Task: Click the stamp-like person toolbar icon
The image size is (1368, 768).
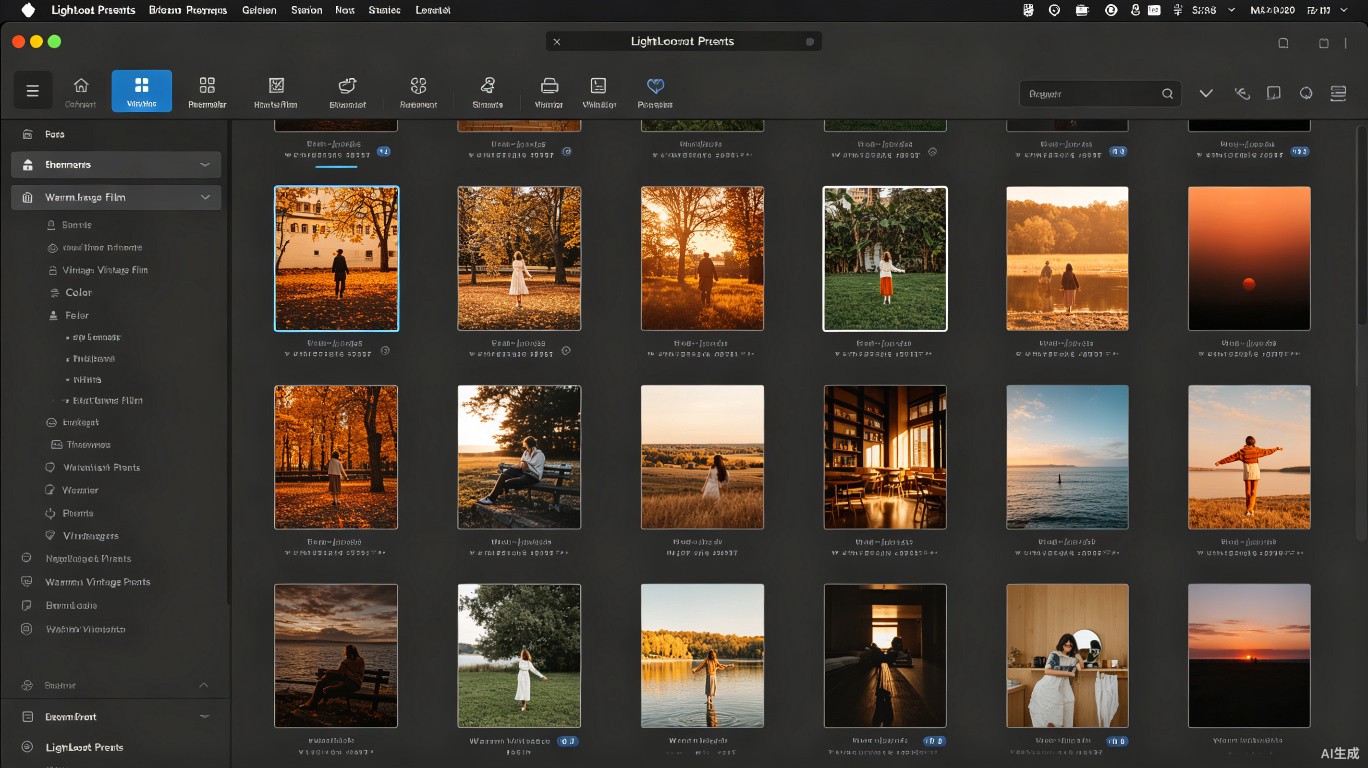Action: 488,86
